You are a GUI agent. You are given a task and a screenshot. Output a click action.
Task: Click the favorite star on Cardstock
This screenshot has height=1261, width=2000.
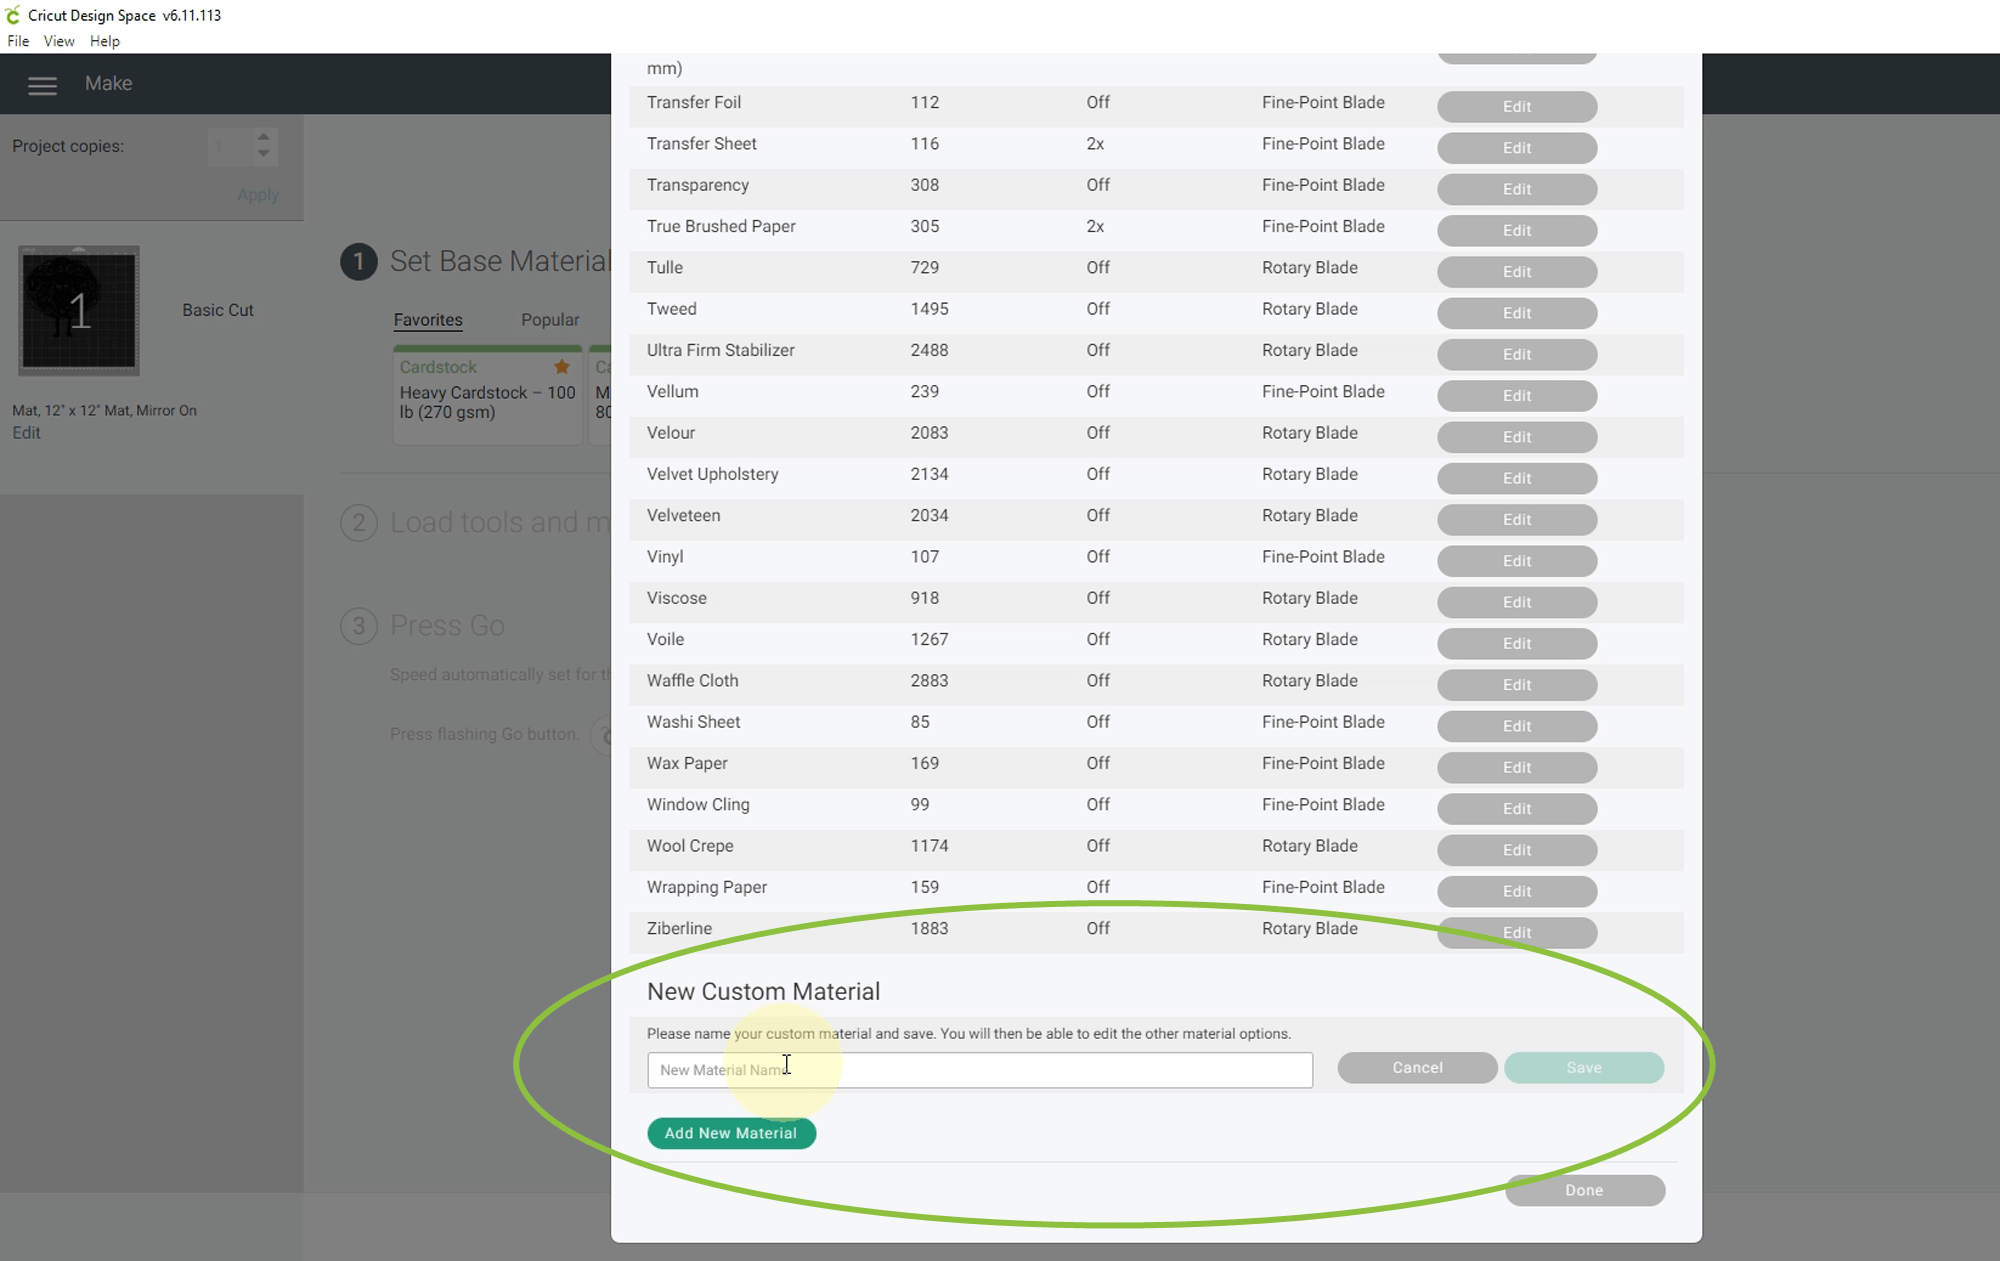(562, 367)
